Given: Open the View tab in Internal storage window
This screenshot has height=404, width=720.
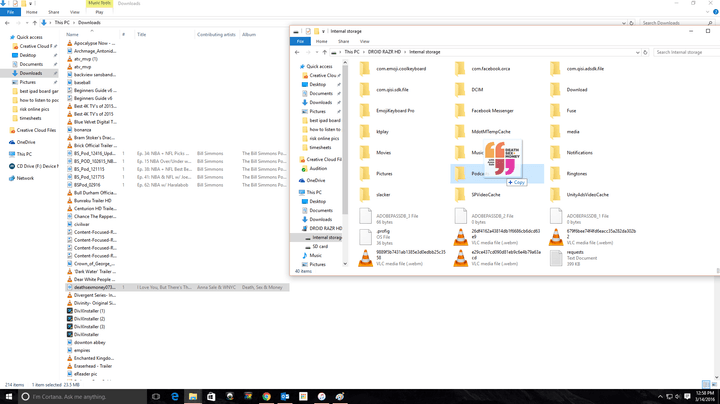Looking at the screenshot, I should pyautogui.click(x=364, y=41).
